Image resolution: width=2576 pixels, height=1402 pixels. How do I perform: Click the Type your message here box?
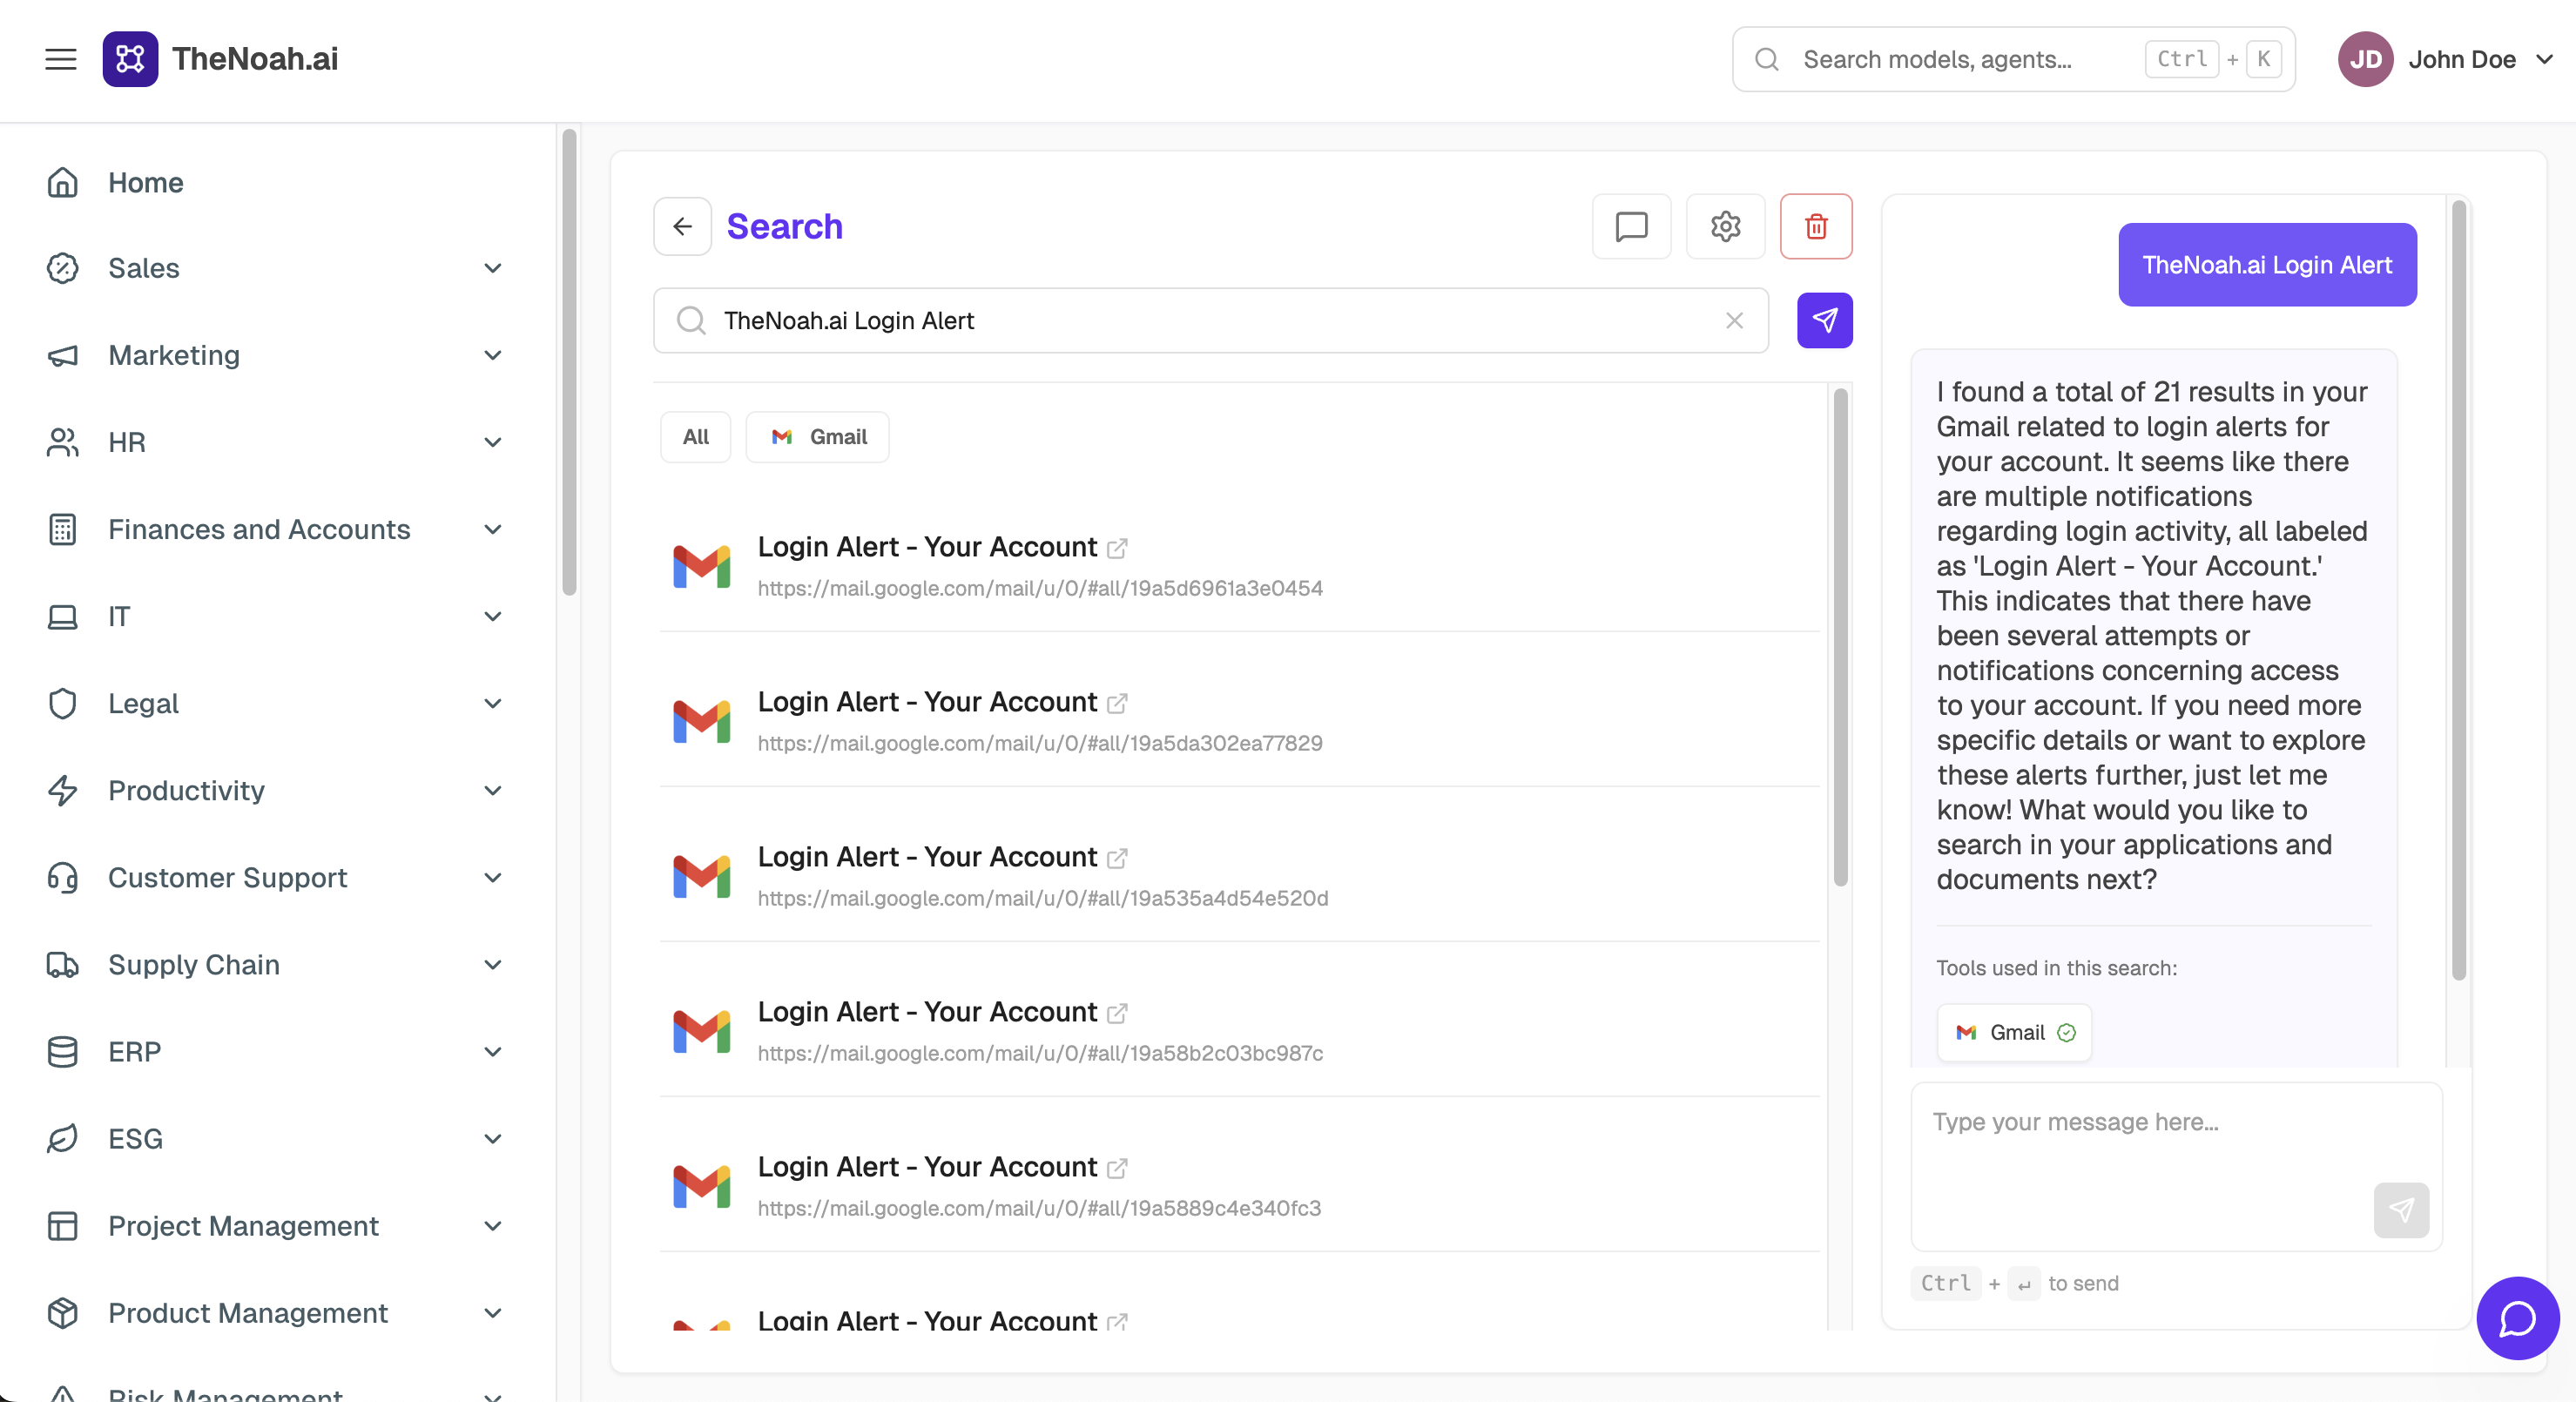[x=2176, y=1166]
